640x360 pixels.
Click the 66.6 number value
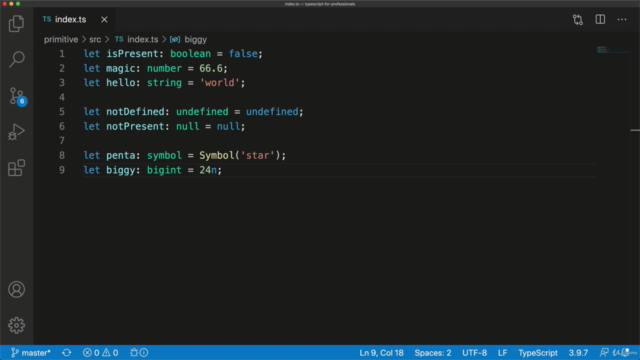click(211, 69)
